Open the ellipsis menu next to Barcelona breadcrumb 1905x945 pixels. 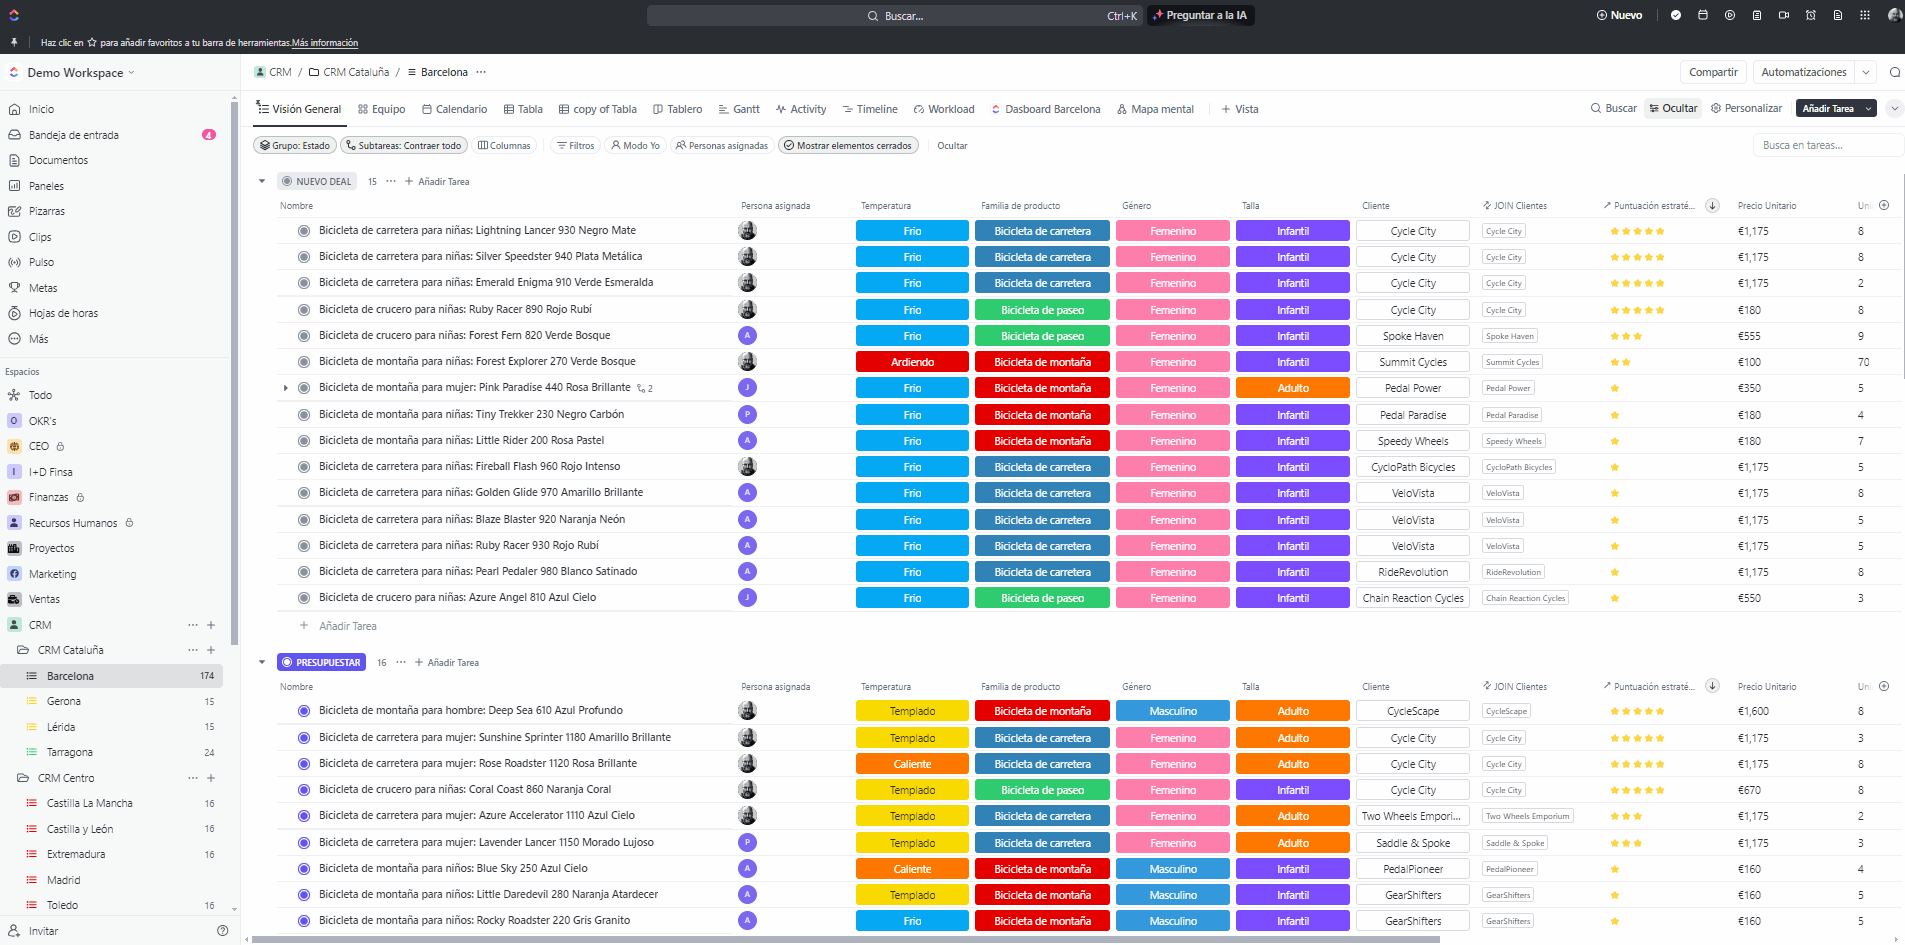point(481,72)
